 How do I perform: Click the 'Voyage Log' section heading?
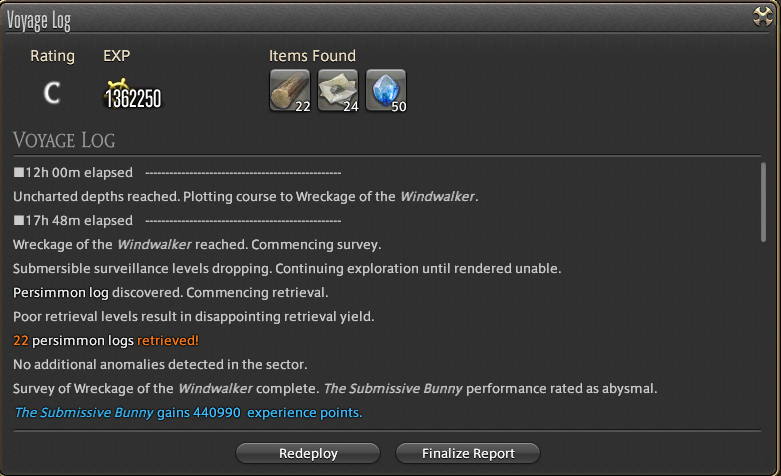tap(64, 140)
